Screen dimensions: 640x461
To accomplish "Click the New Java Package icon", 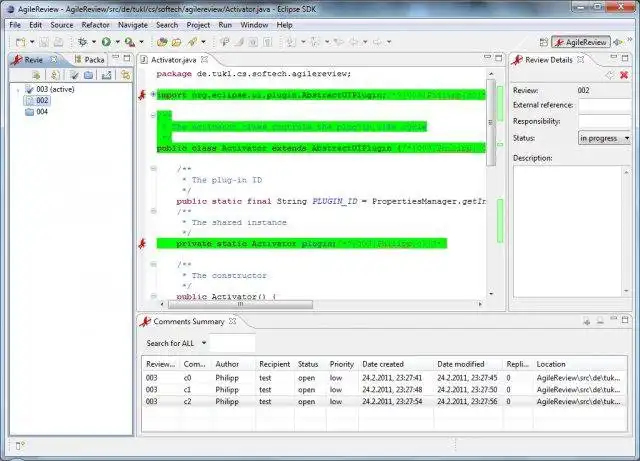I will pyautogui.click(x=162, y=42).
